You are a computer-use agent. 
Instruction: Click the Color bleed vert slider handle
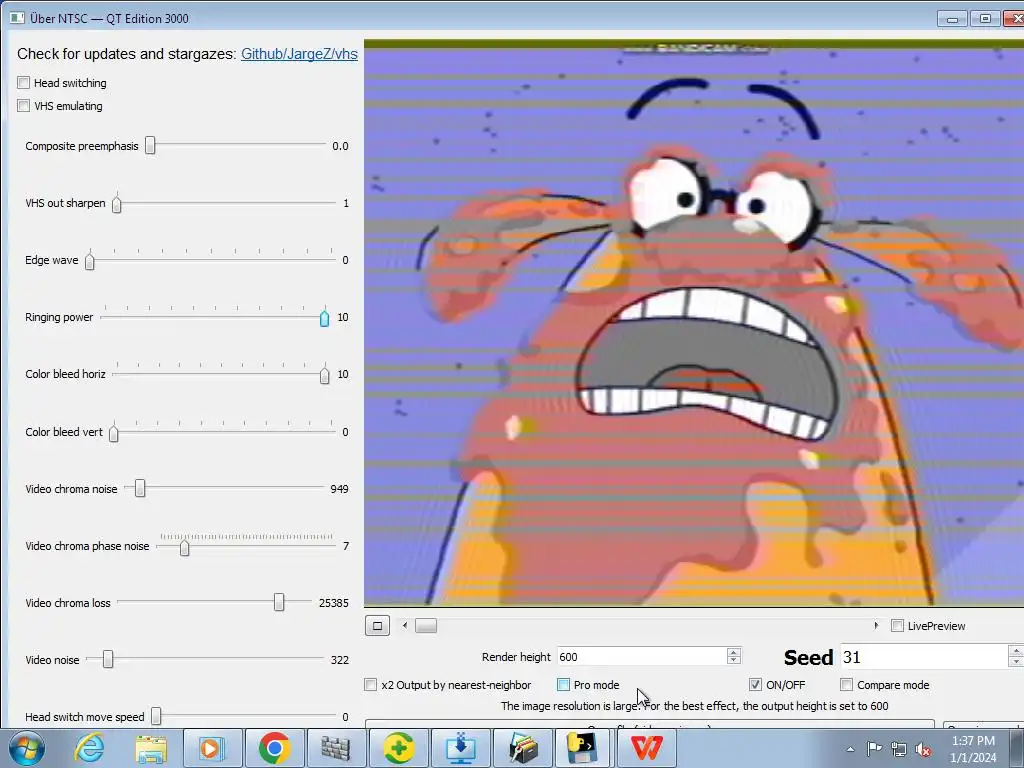pos(114,432)
